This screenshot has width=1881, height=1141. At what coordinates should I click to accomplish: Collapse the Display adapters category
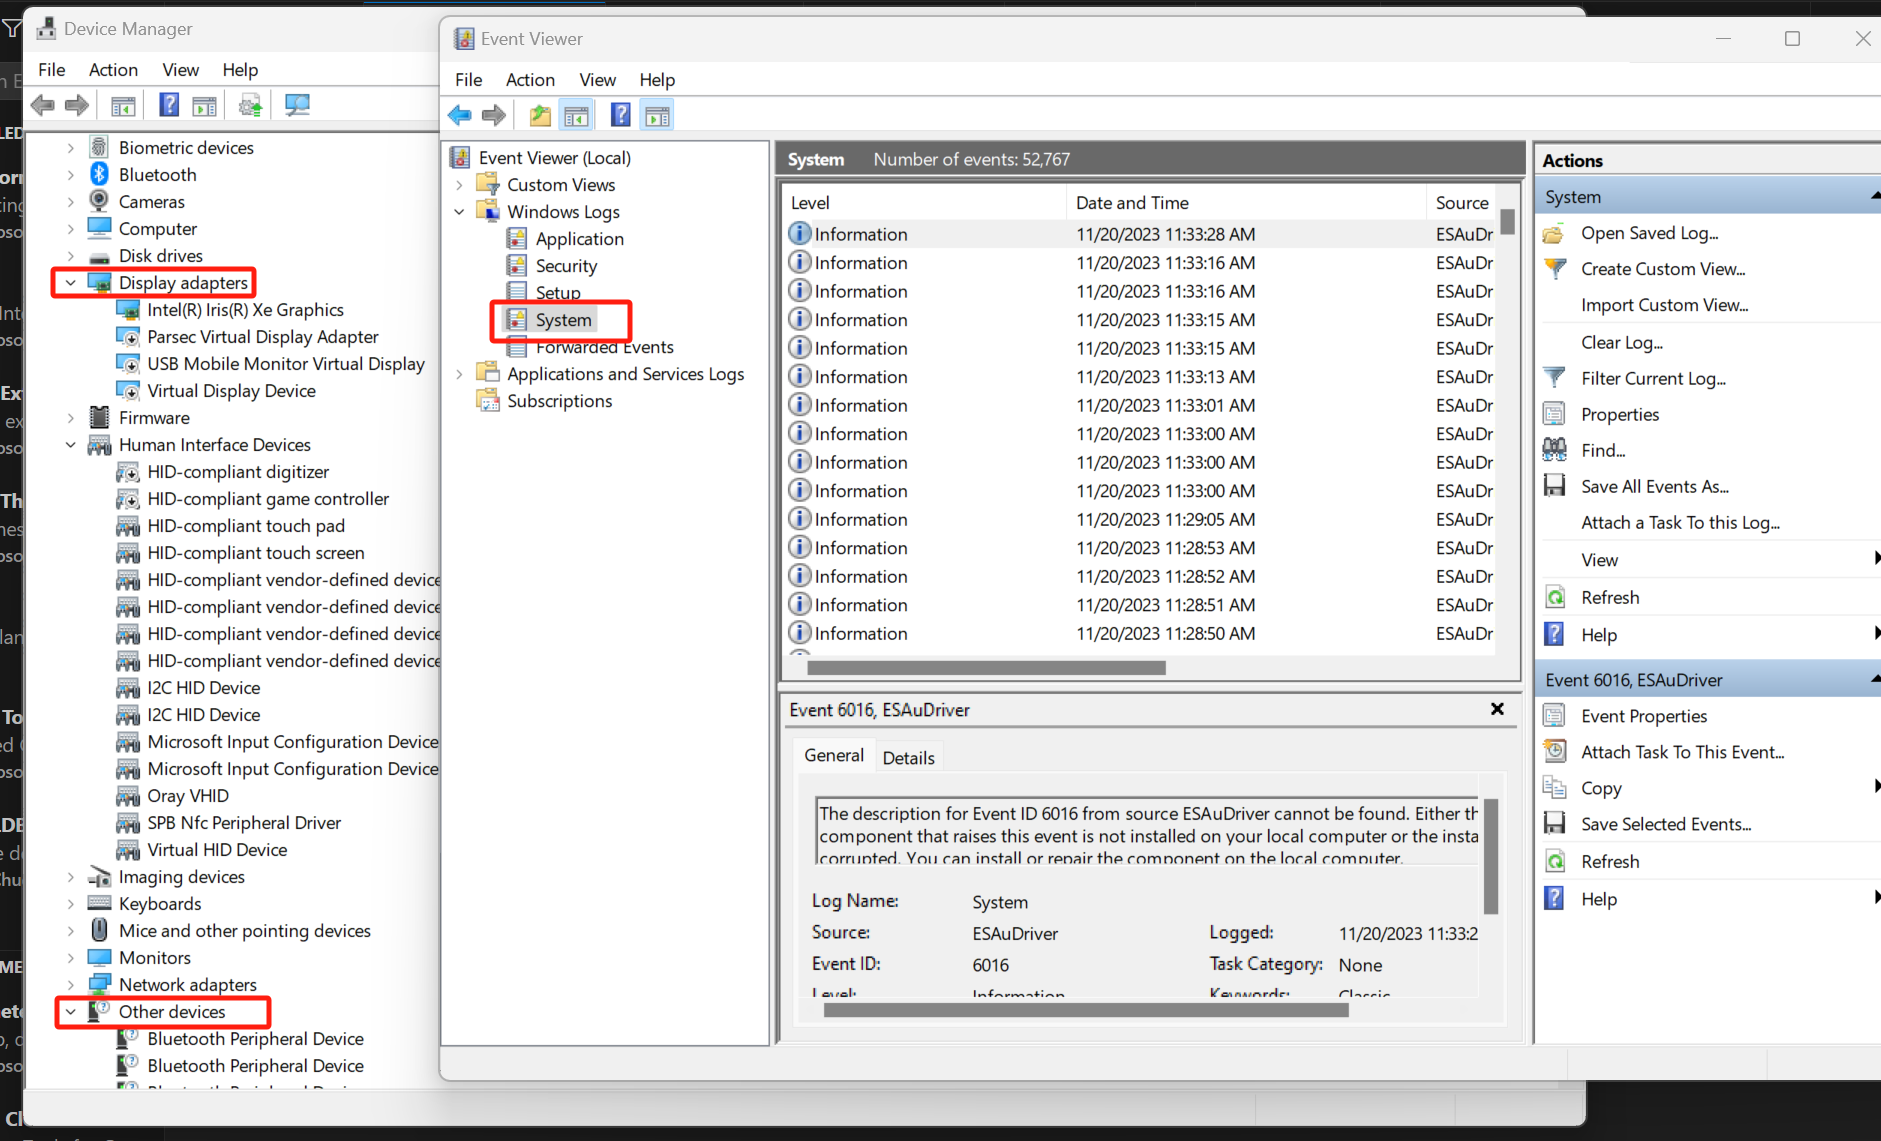tap(70, 282)
